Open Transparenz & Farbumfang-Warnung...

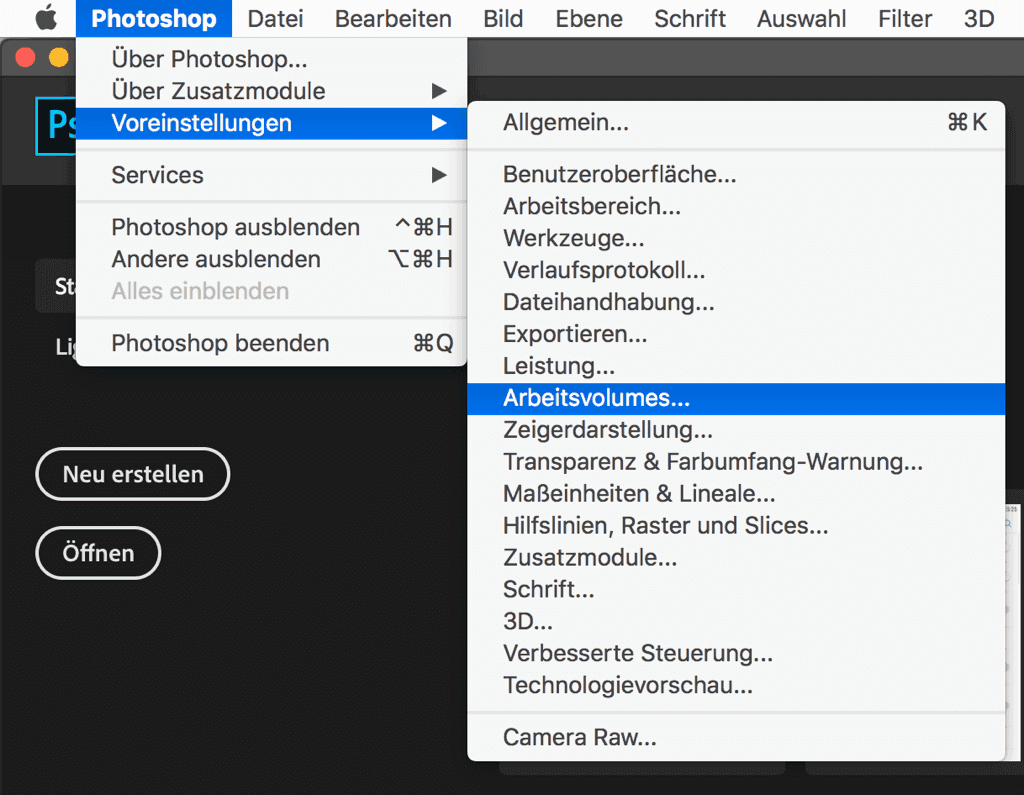pyautogui.click(x=736, y=462)
